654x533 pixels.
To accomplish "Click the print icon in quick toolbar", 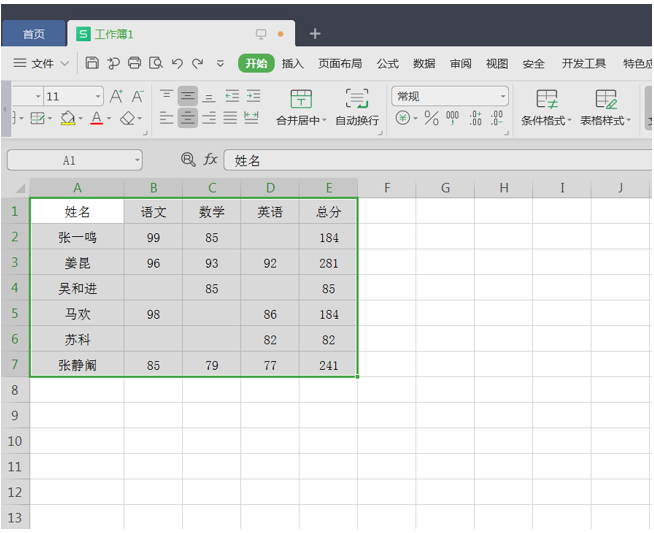I will (x=134, y=63).
